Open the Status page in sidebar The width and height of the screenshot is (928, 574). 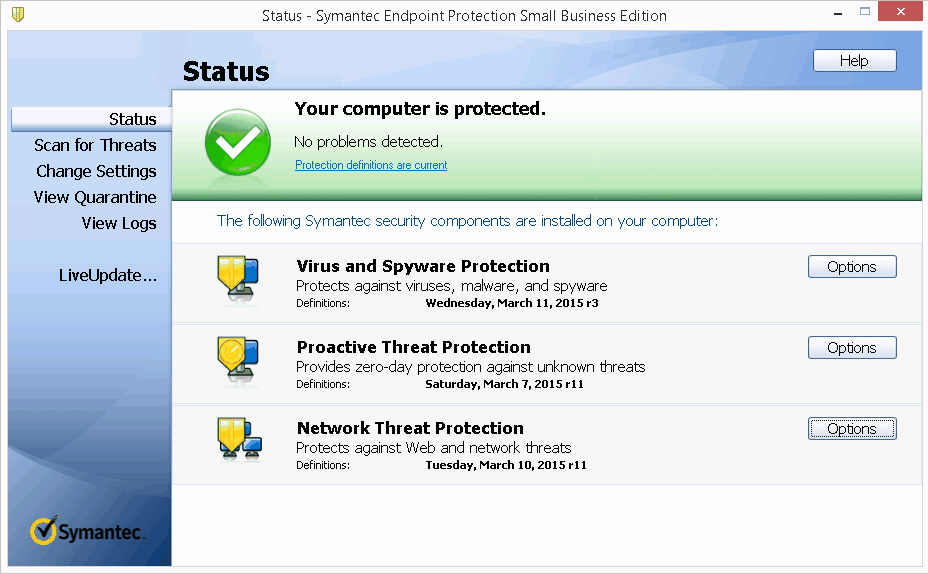132,119
